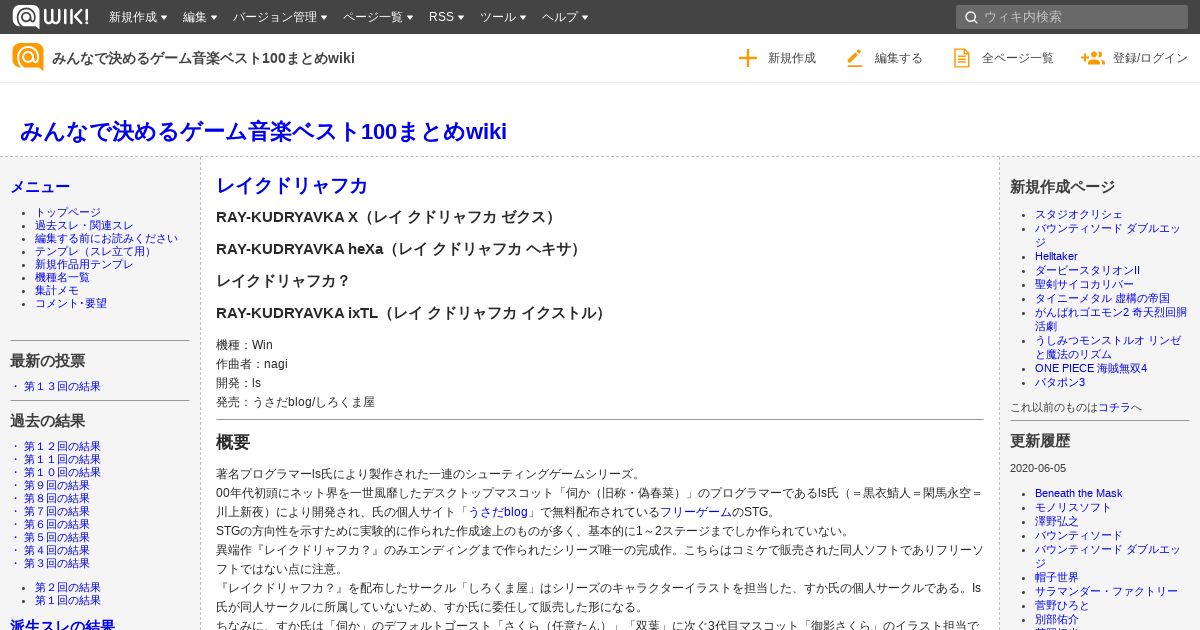Open 第３回の結果 link
Image resolution: width=1200 pixels, height=630 pixels.
[57, 563]
